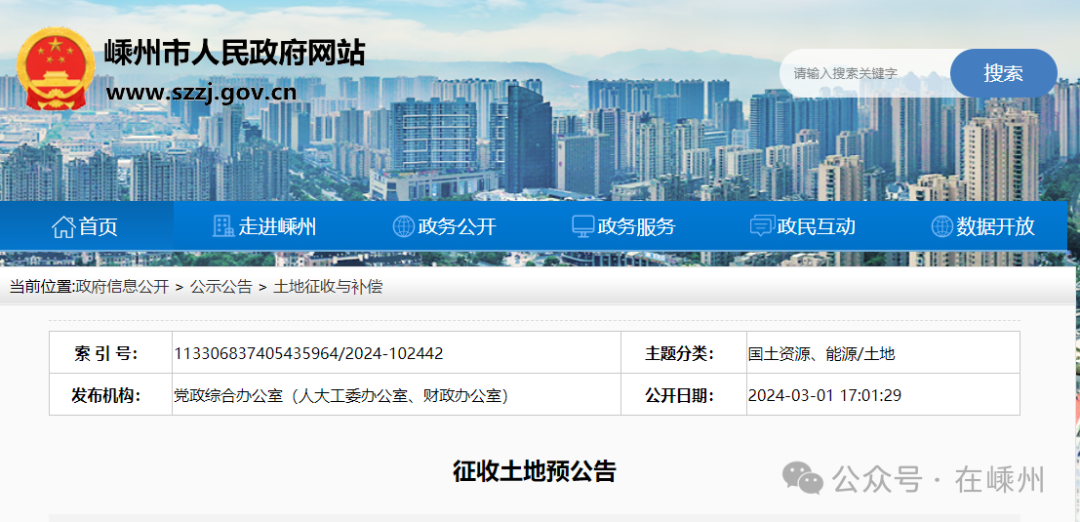Click the 征收土地预公告 heading

pyautogui.click(x=534, y=472)
